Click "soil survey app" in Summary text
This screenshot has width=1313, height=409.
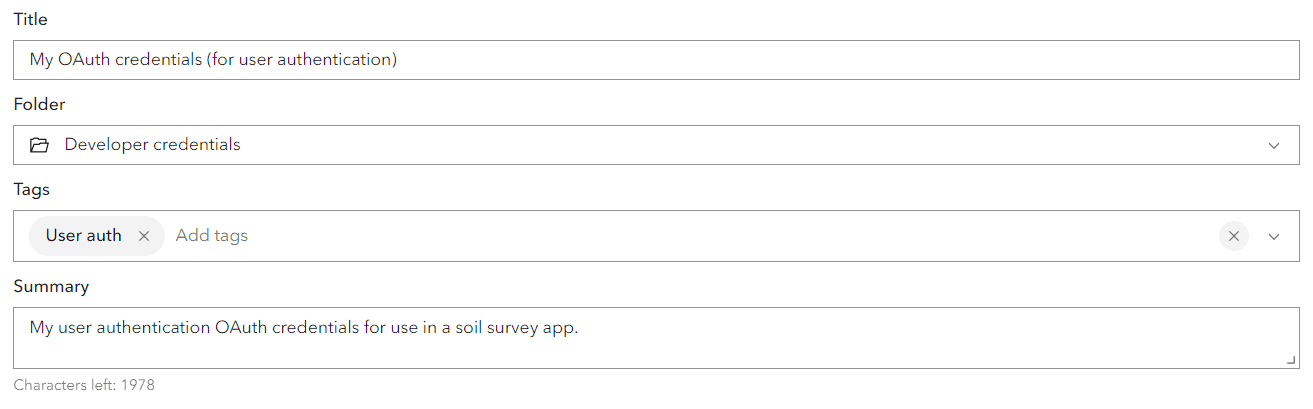point(520,327)
